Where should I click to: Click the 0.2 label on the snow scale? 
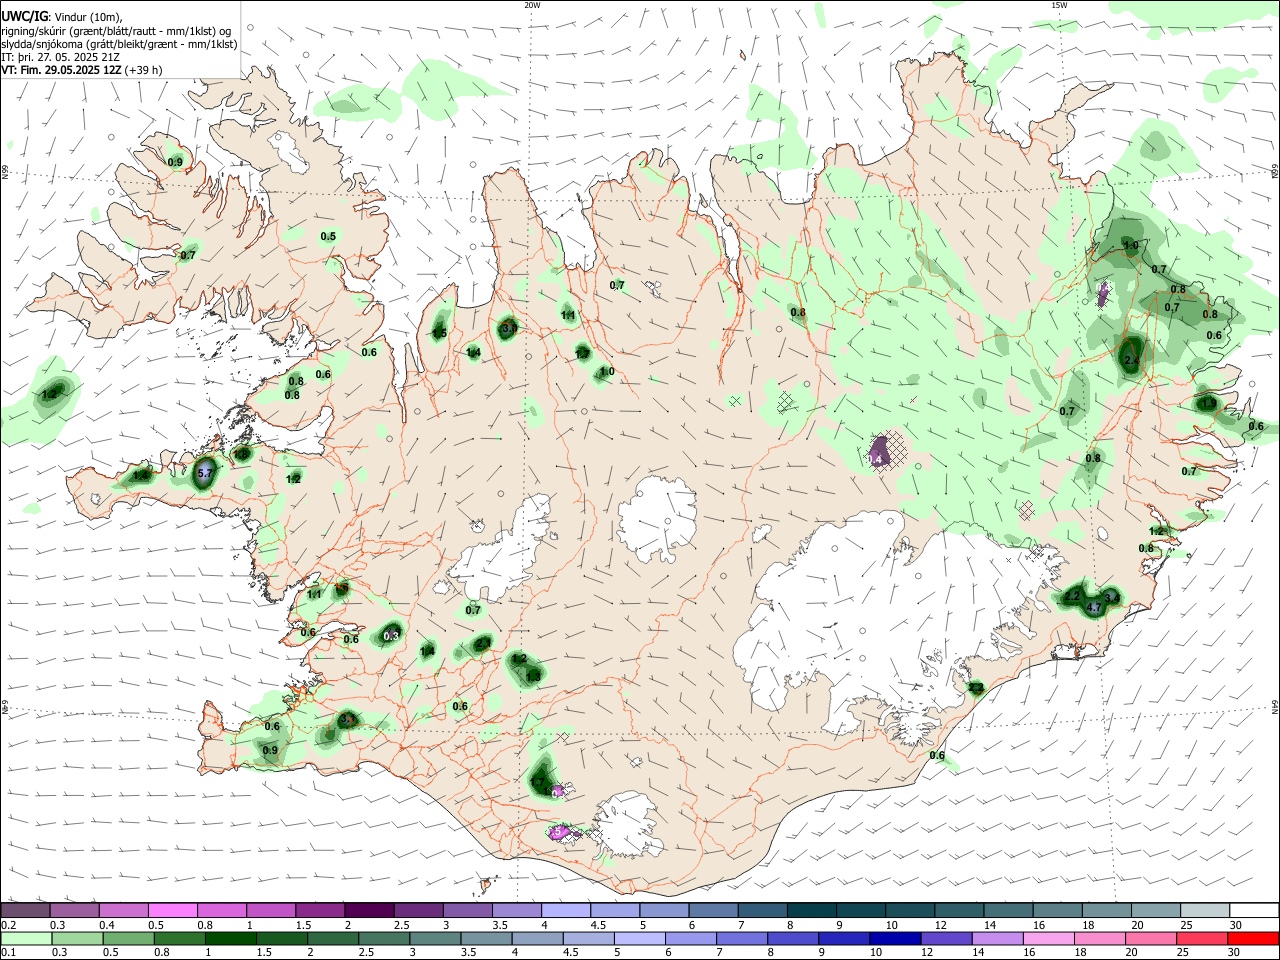[x=8, y=925]
